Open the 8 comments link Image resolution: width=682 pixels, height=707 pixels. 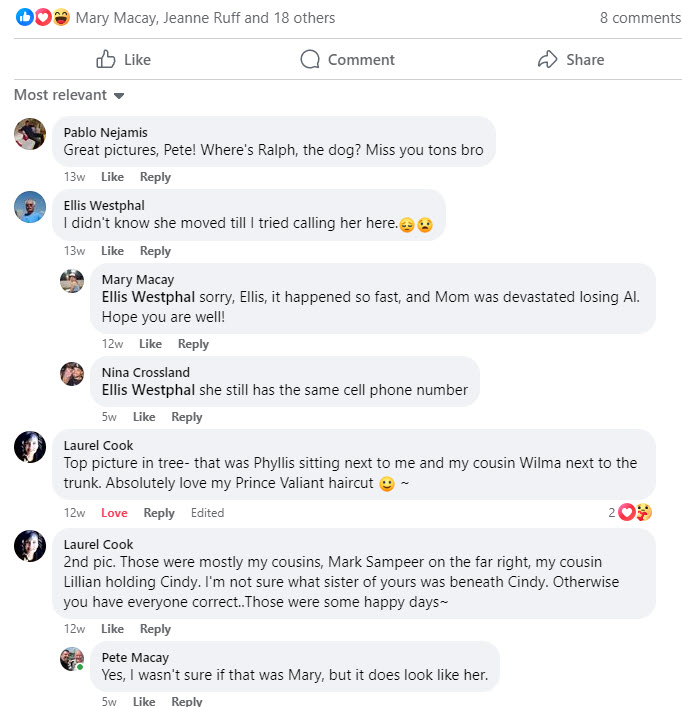point(640,18)
